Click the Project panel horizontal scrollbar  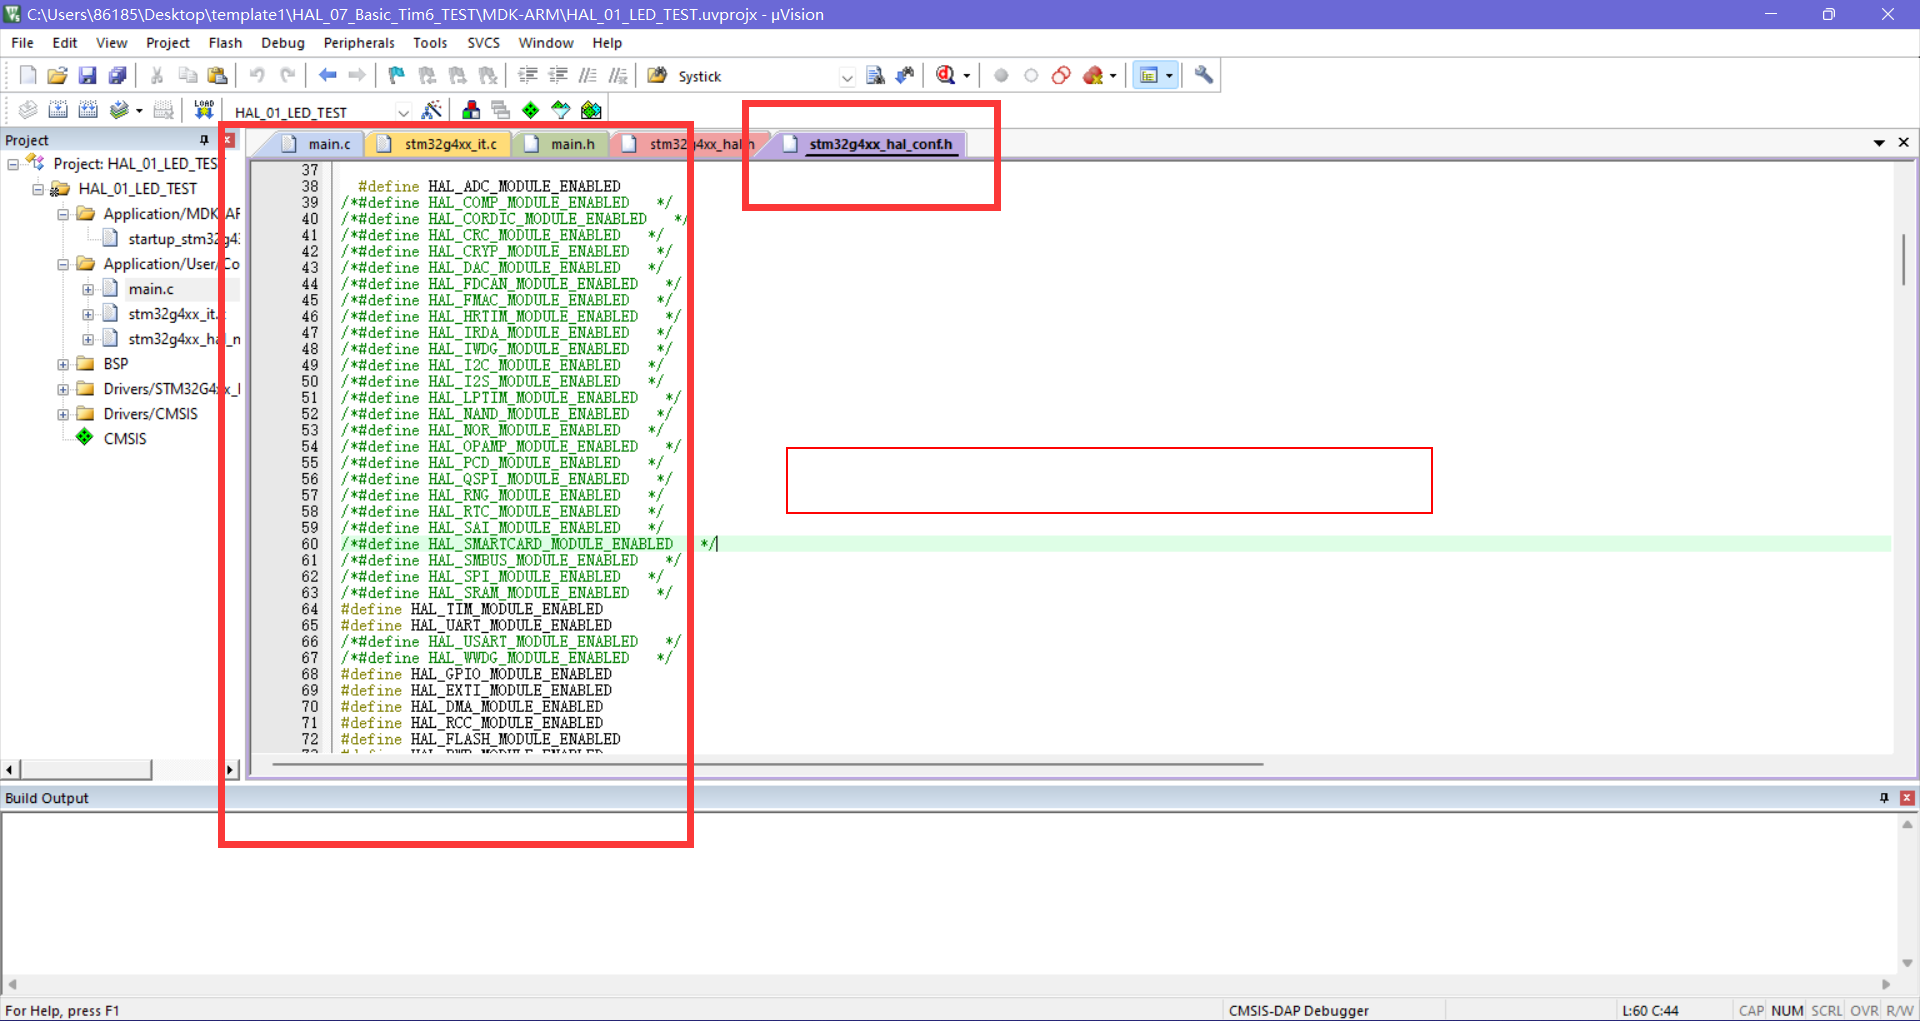point(86,769)
